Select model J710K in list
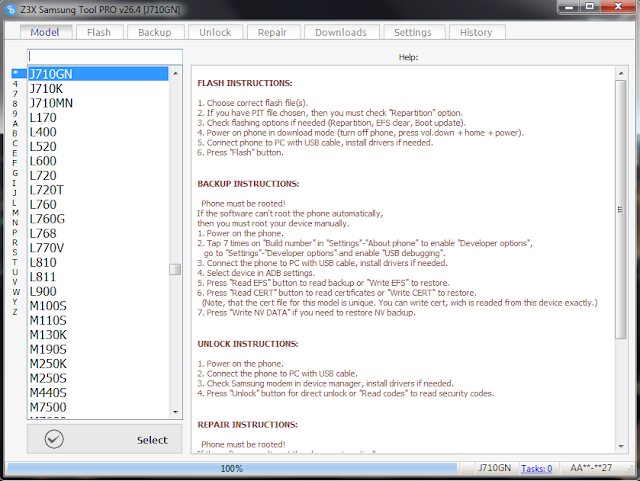 click(x=98, y=89)
